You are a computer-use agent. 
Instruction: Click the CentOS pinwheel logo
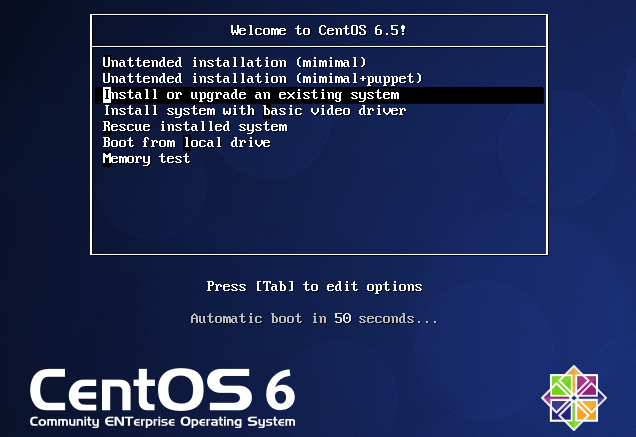(x=574, y=397)
